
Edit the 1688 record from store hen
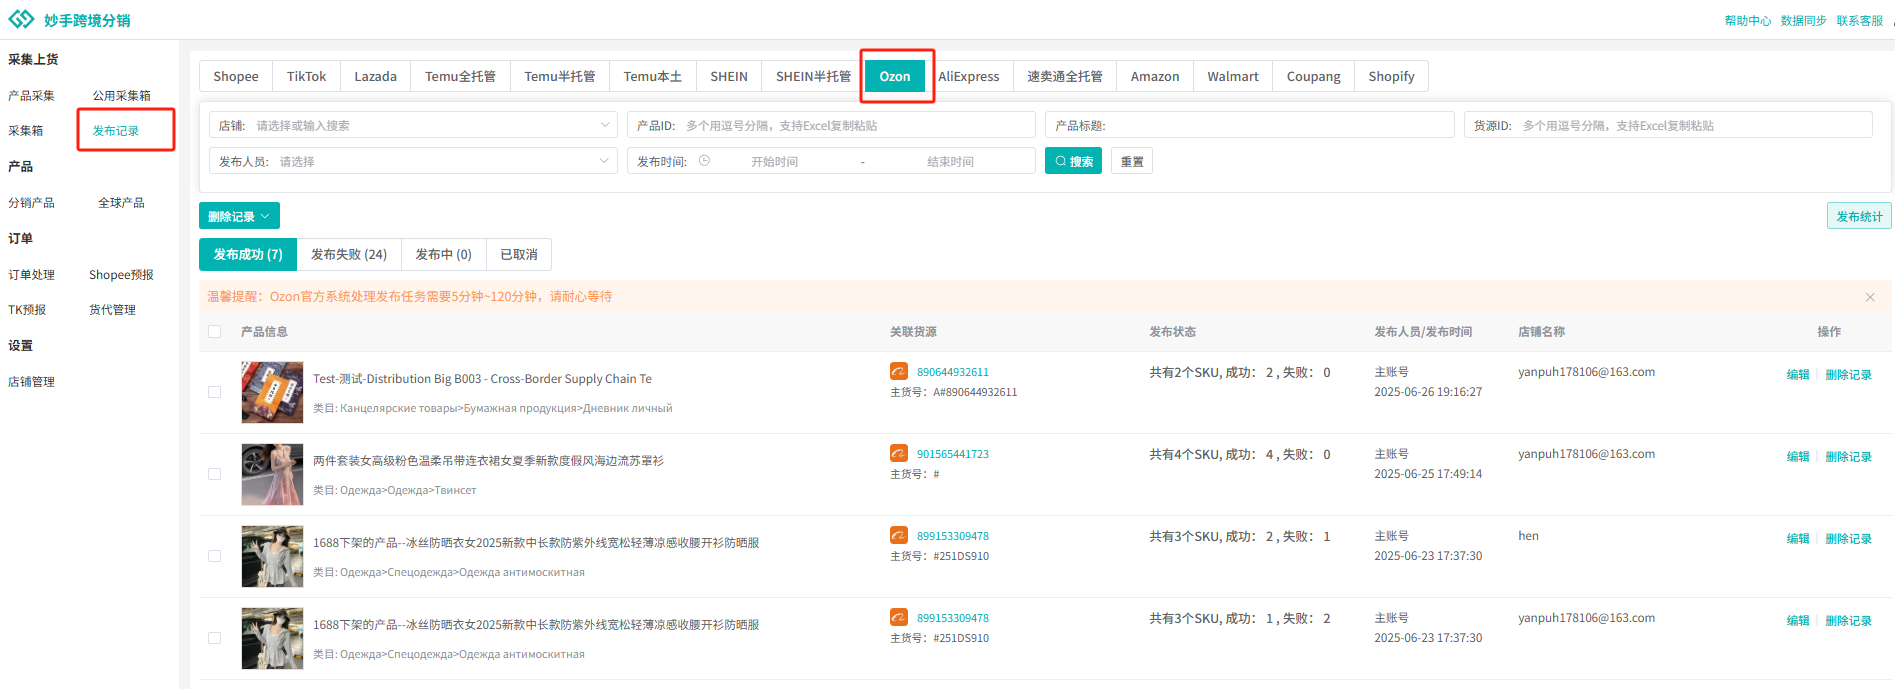(x=1798, y=538)
